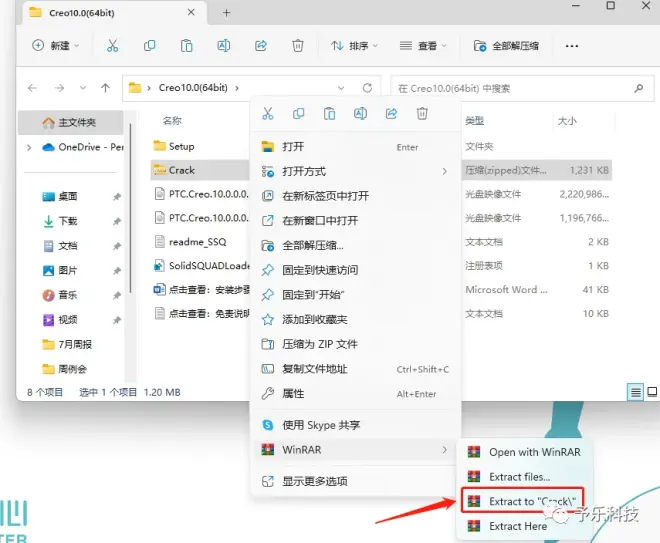
Task: Open the 查看 (View) dropdown
Action: pyautogui.click(x=423, y=45)
